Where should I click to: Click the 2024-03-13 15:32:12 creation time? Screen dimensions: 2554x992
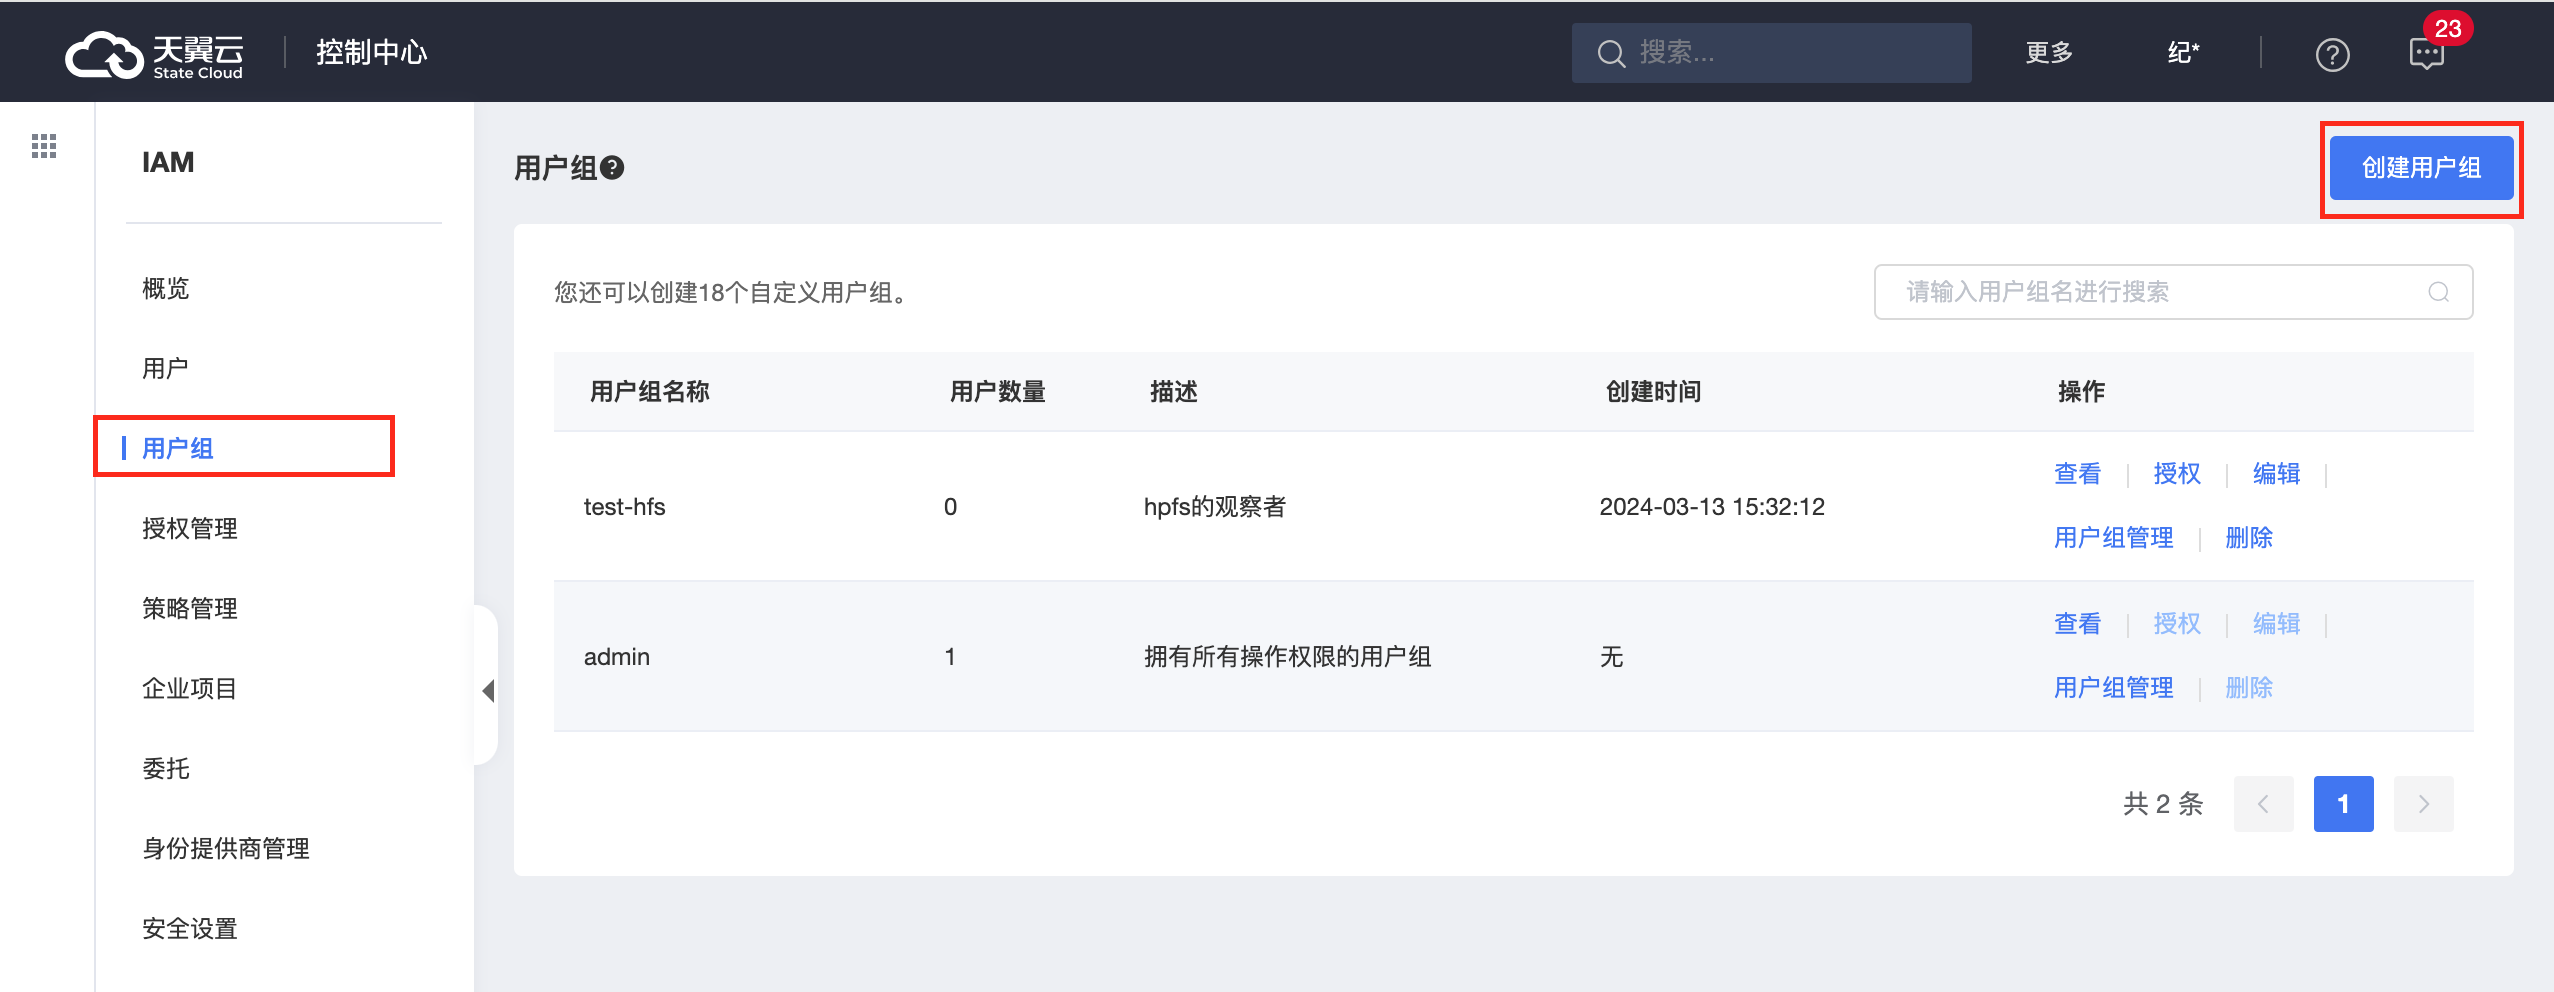(x=1712, y=507)
